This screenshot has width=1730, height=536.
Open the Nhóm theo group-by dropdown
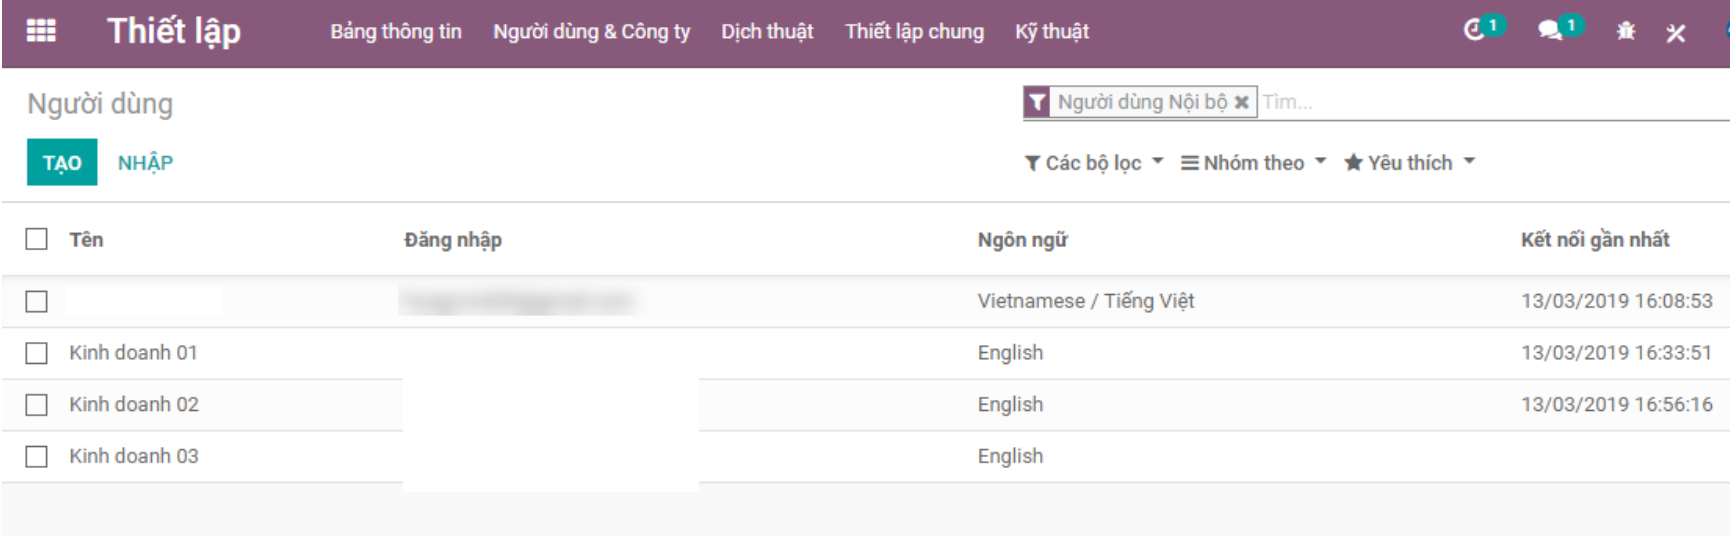tap(1253, 163)
